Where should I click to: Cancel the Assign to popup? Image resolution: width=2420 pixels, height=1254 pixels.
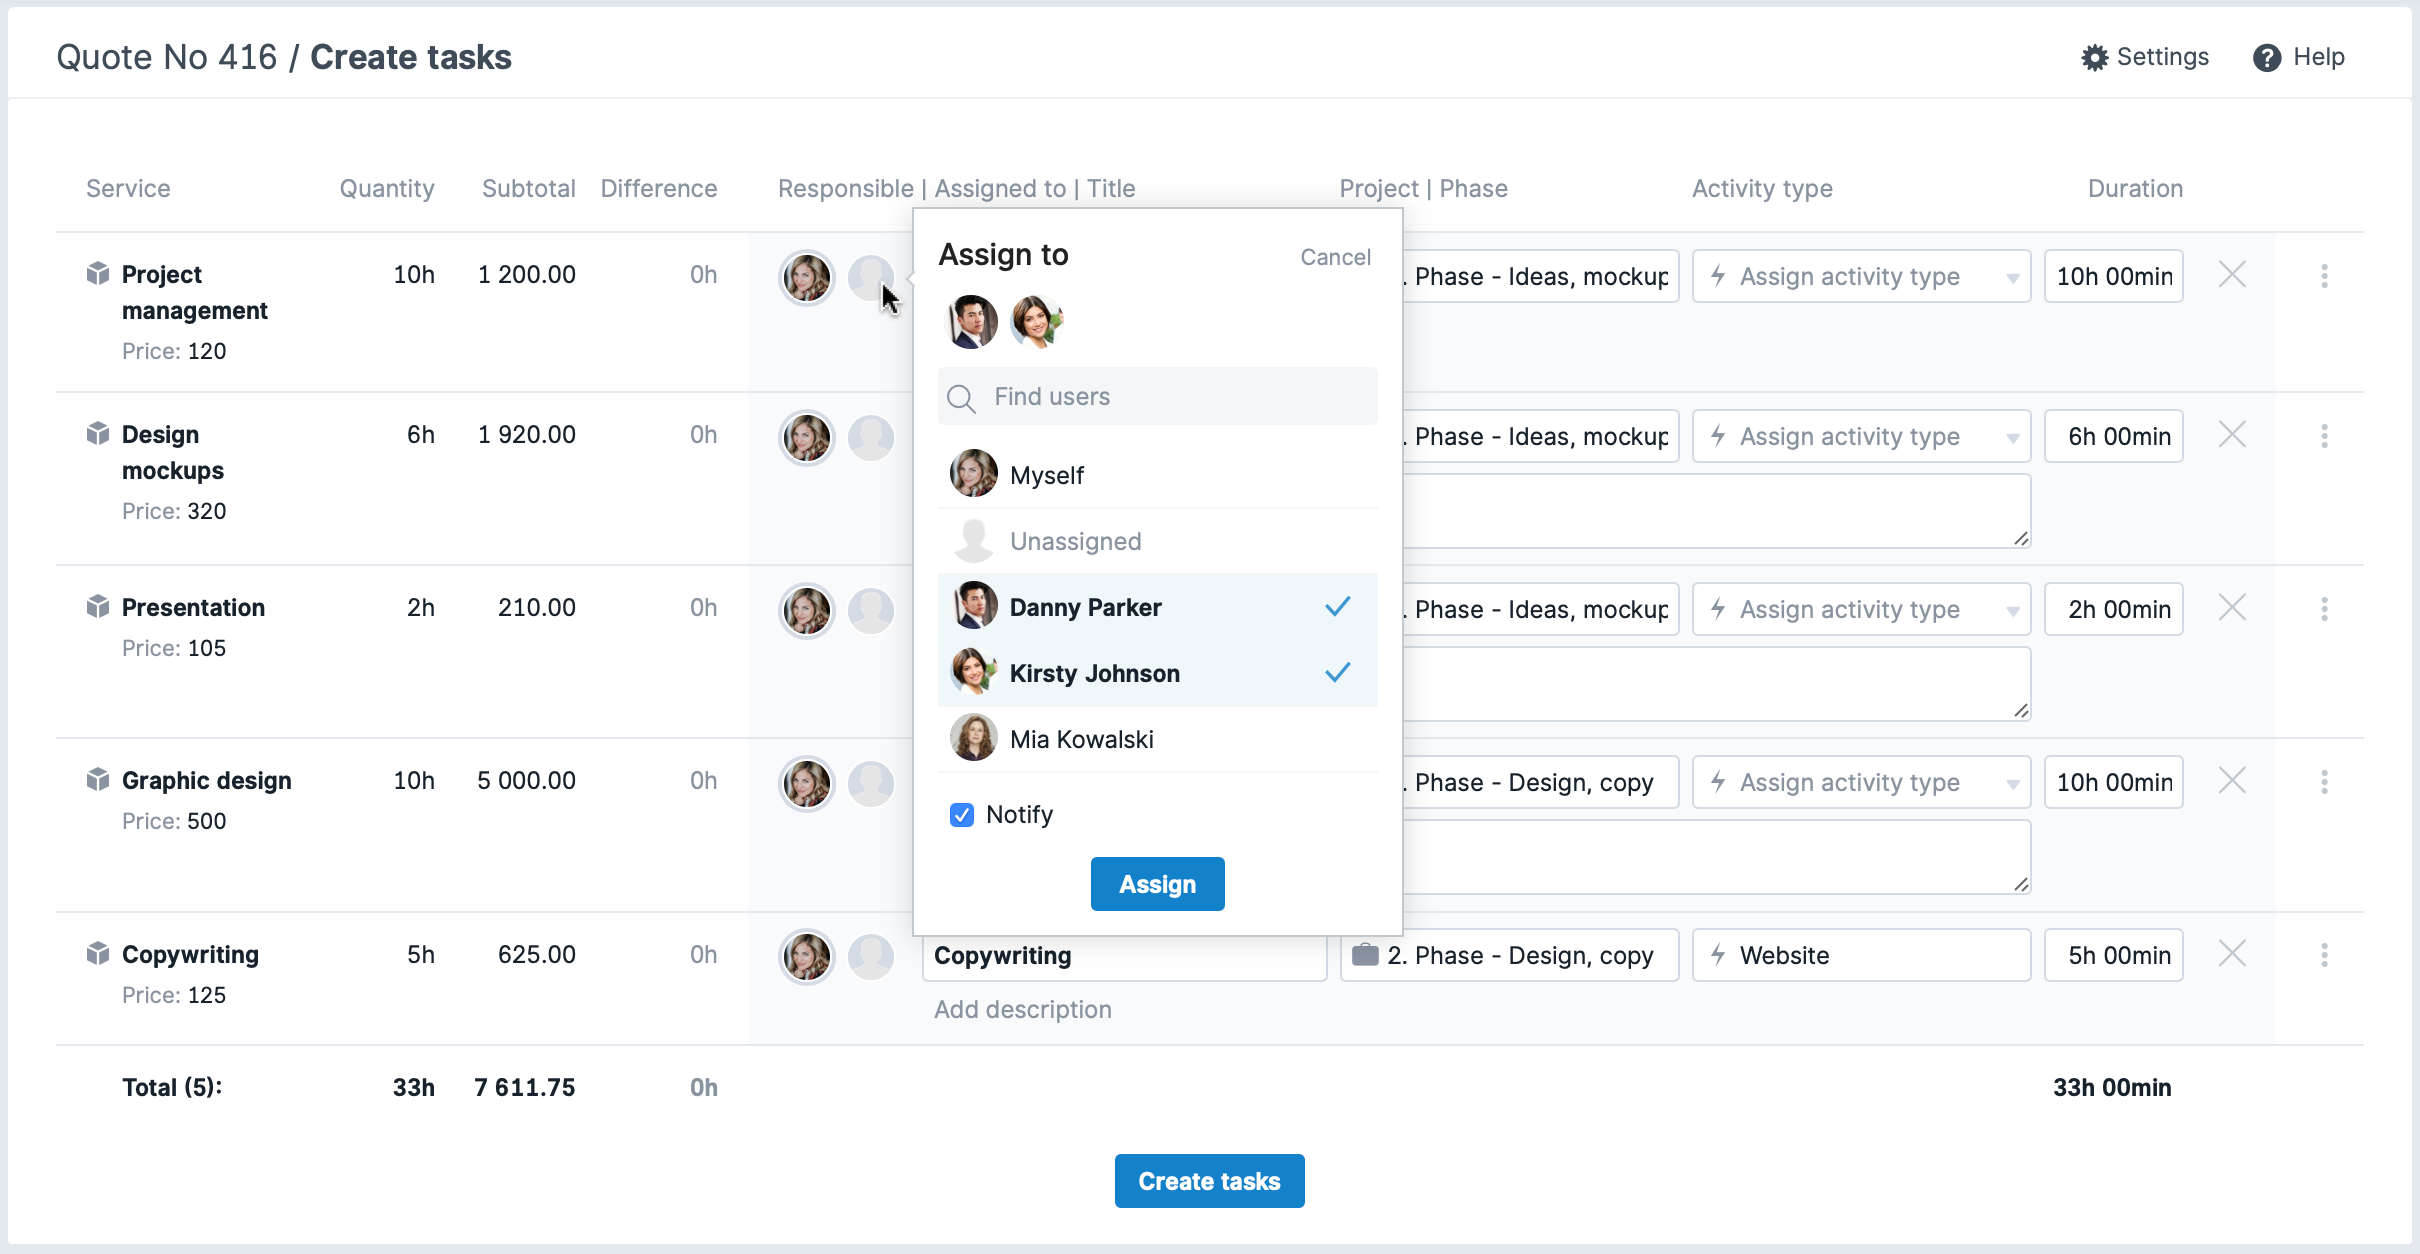[x=1335, y=257]
